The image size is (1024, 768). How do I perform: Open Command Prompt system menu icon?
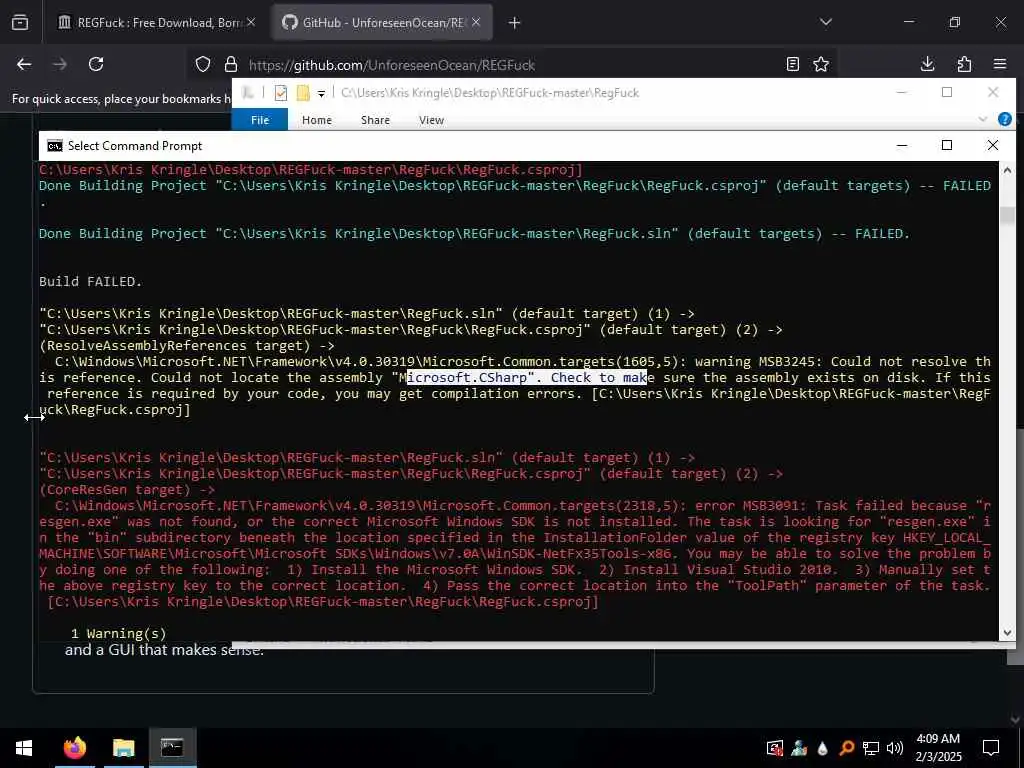click(x=55, y=146)
